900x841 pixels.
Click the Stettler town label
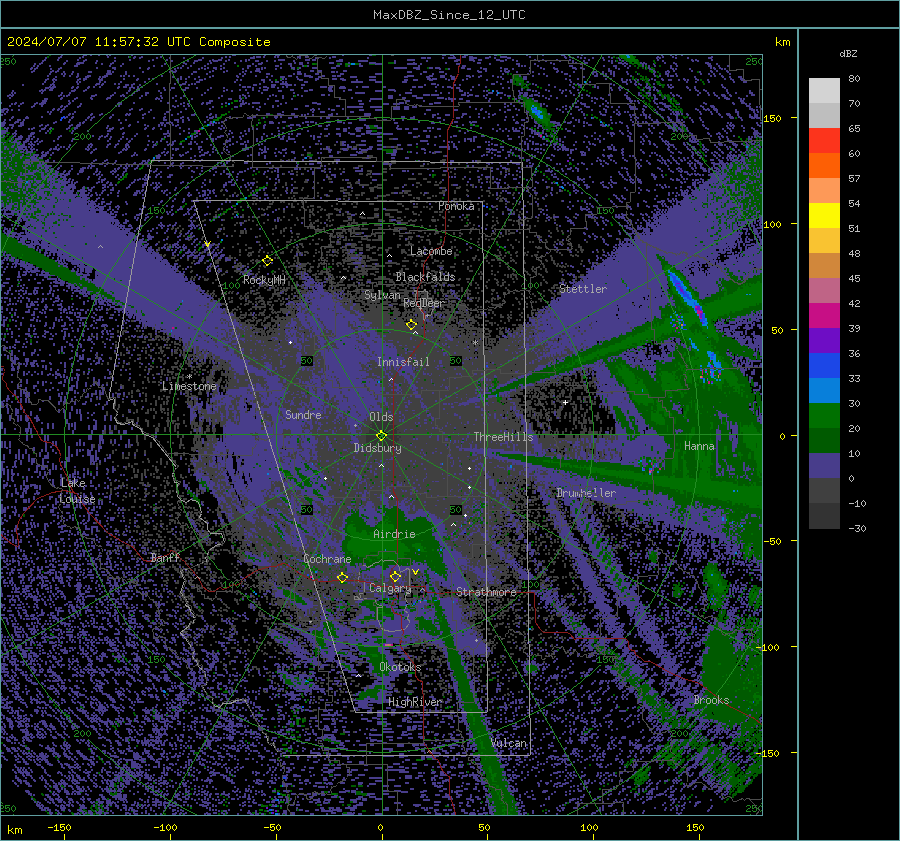pos(583,289)
